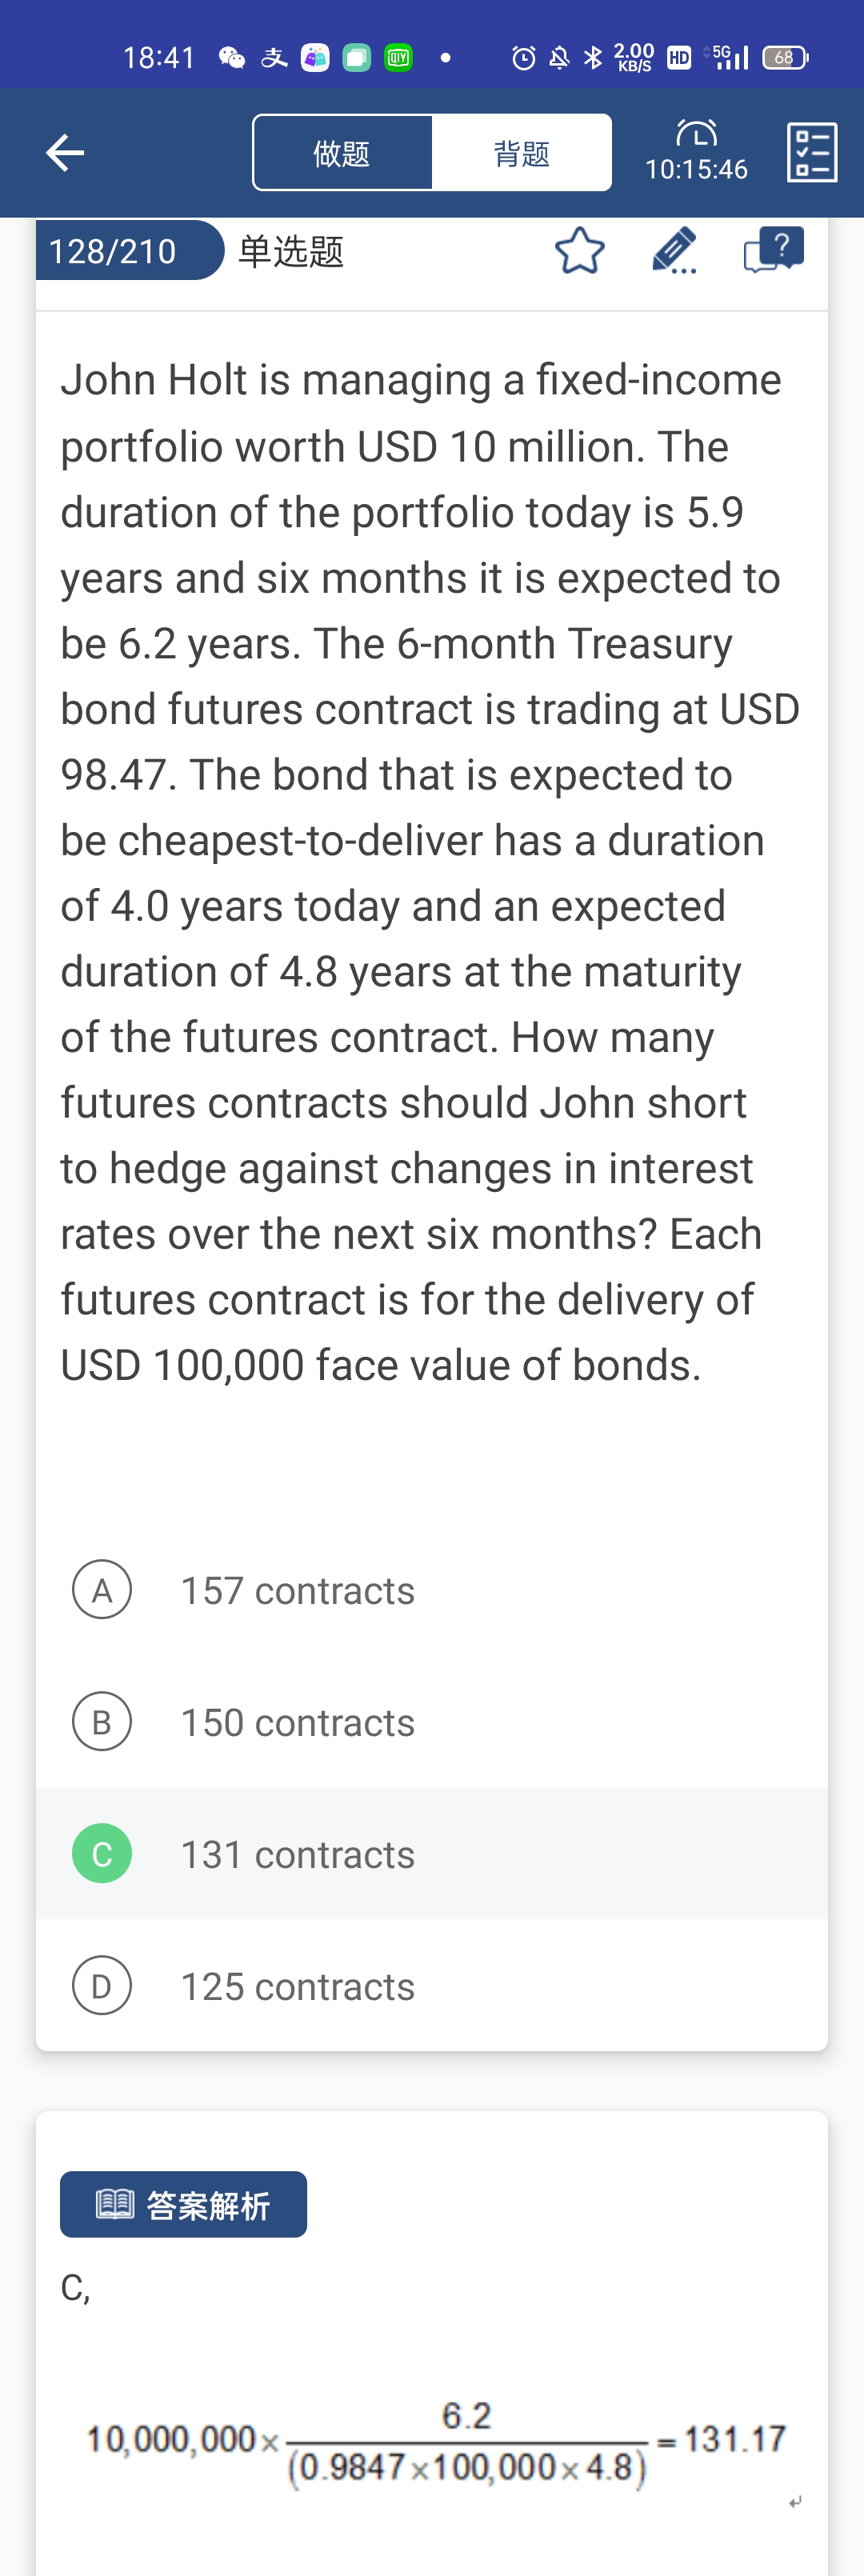Switch to the 背题 tab
This screenshot has width=864, height=2576.
pos(522,153)
